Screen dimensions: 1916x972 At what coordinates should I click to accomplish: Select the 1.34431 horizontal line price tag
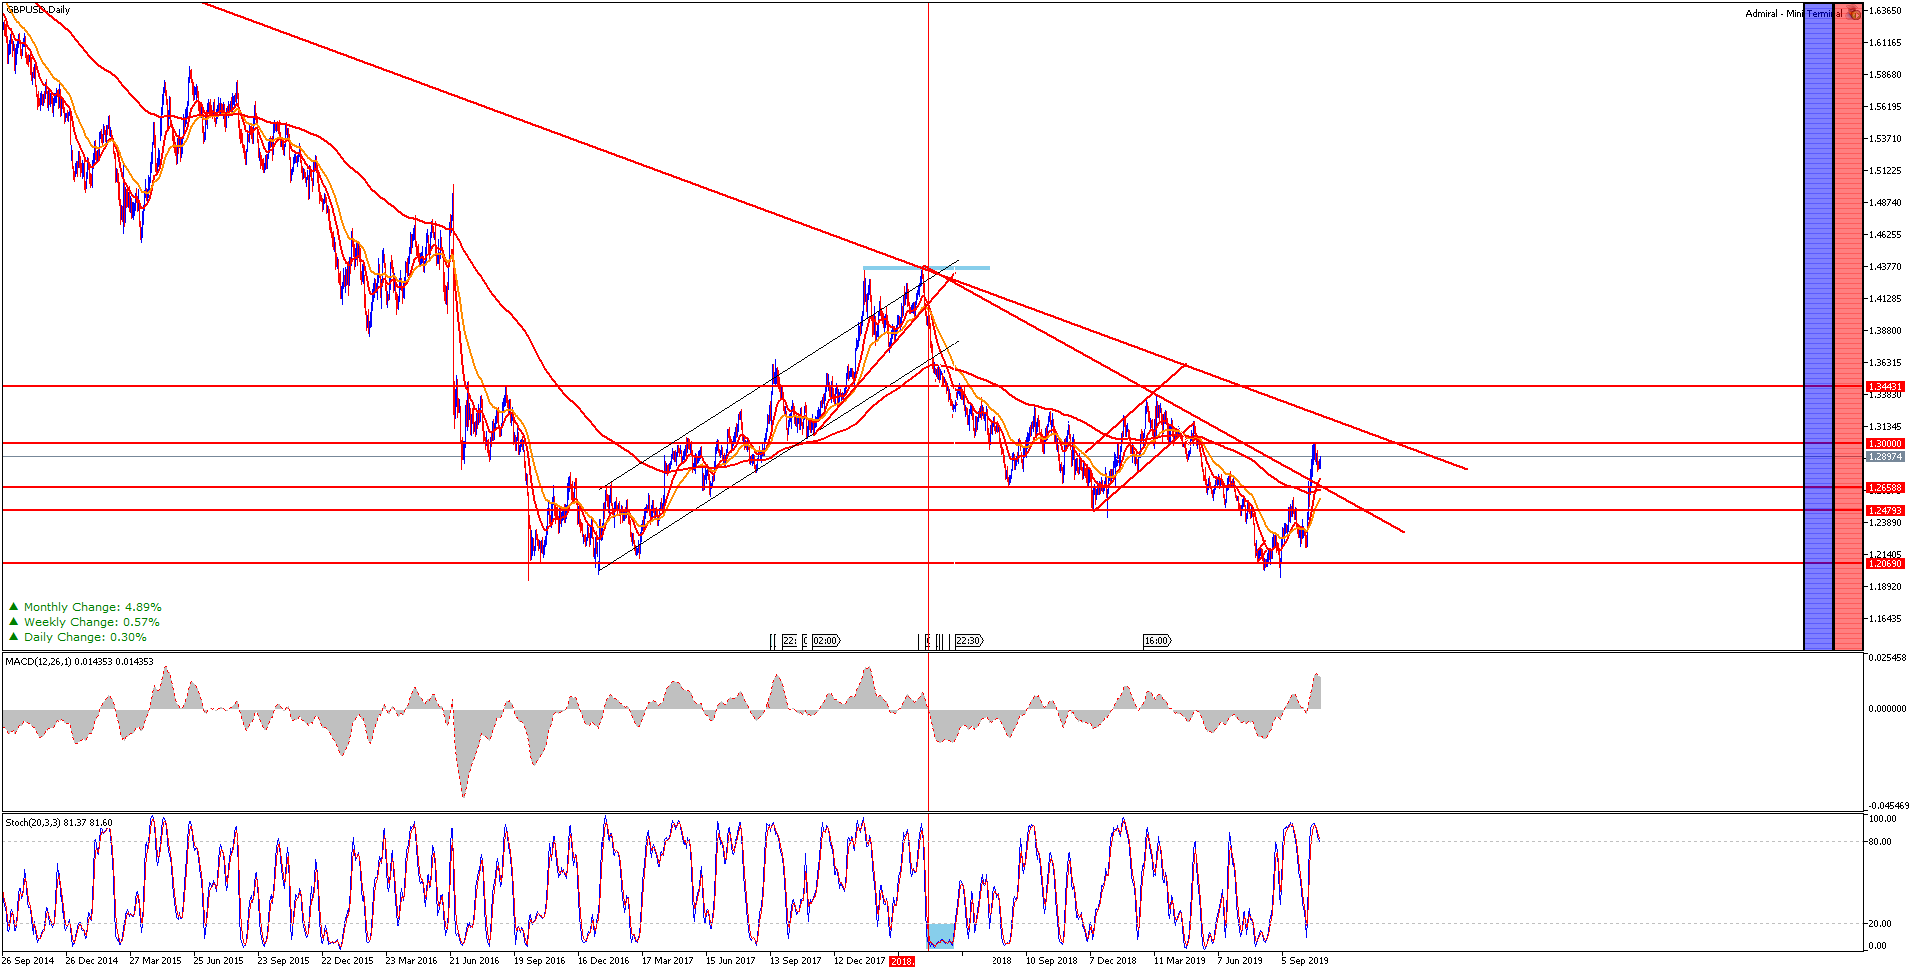(1885, 387)
